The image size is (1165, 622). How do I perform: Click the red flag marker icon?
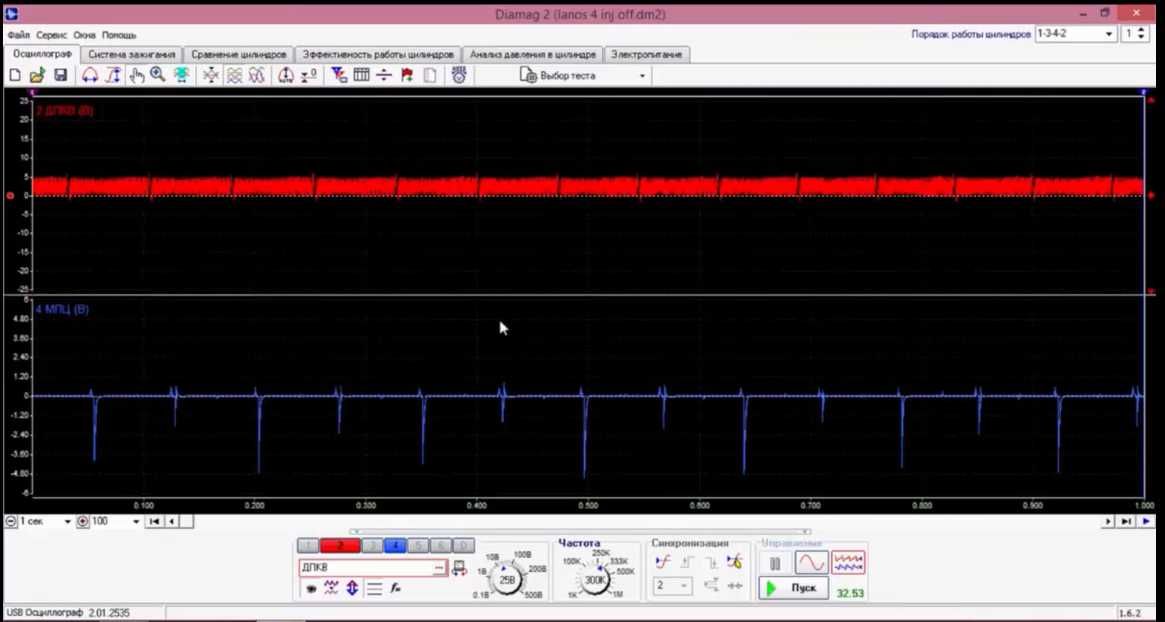tap(406, 75)
